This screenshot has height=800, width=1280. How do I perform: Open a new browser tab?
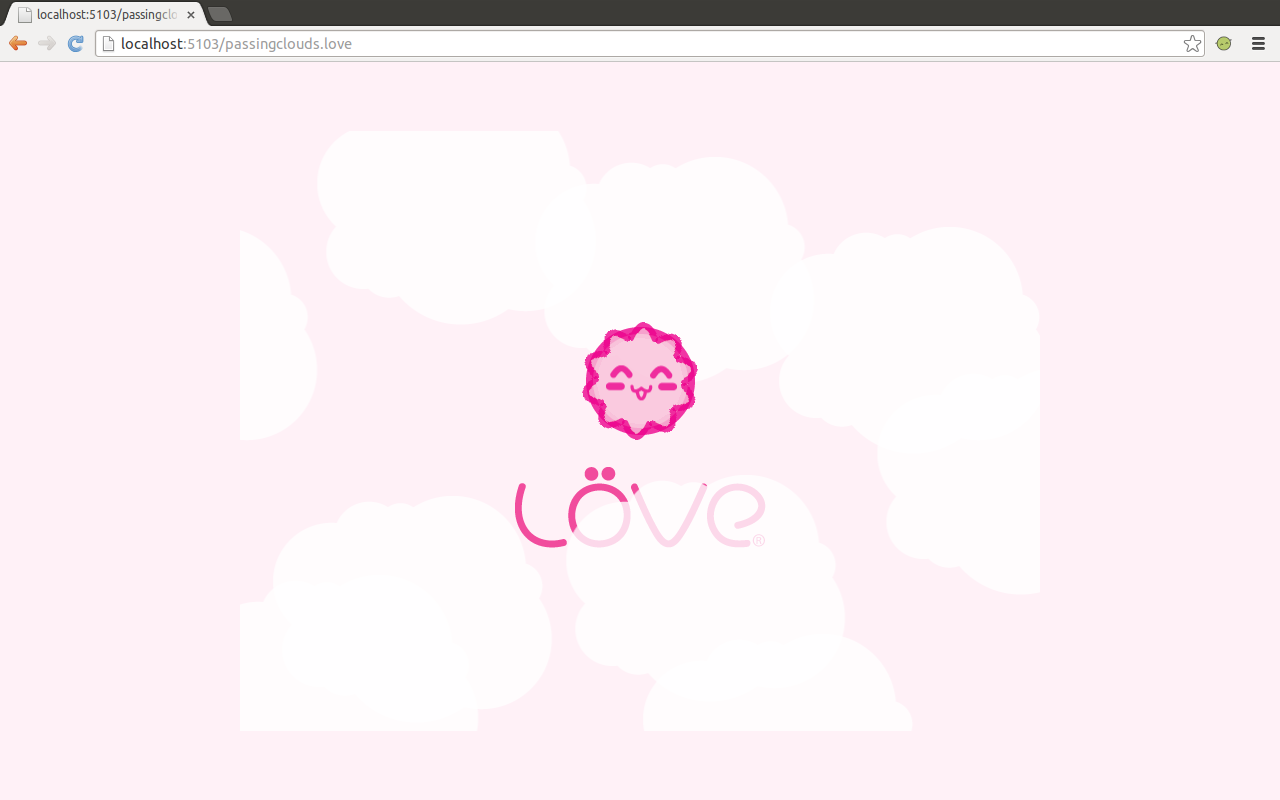coord(219,14)
